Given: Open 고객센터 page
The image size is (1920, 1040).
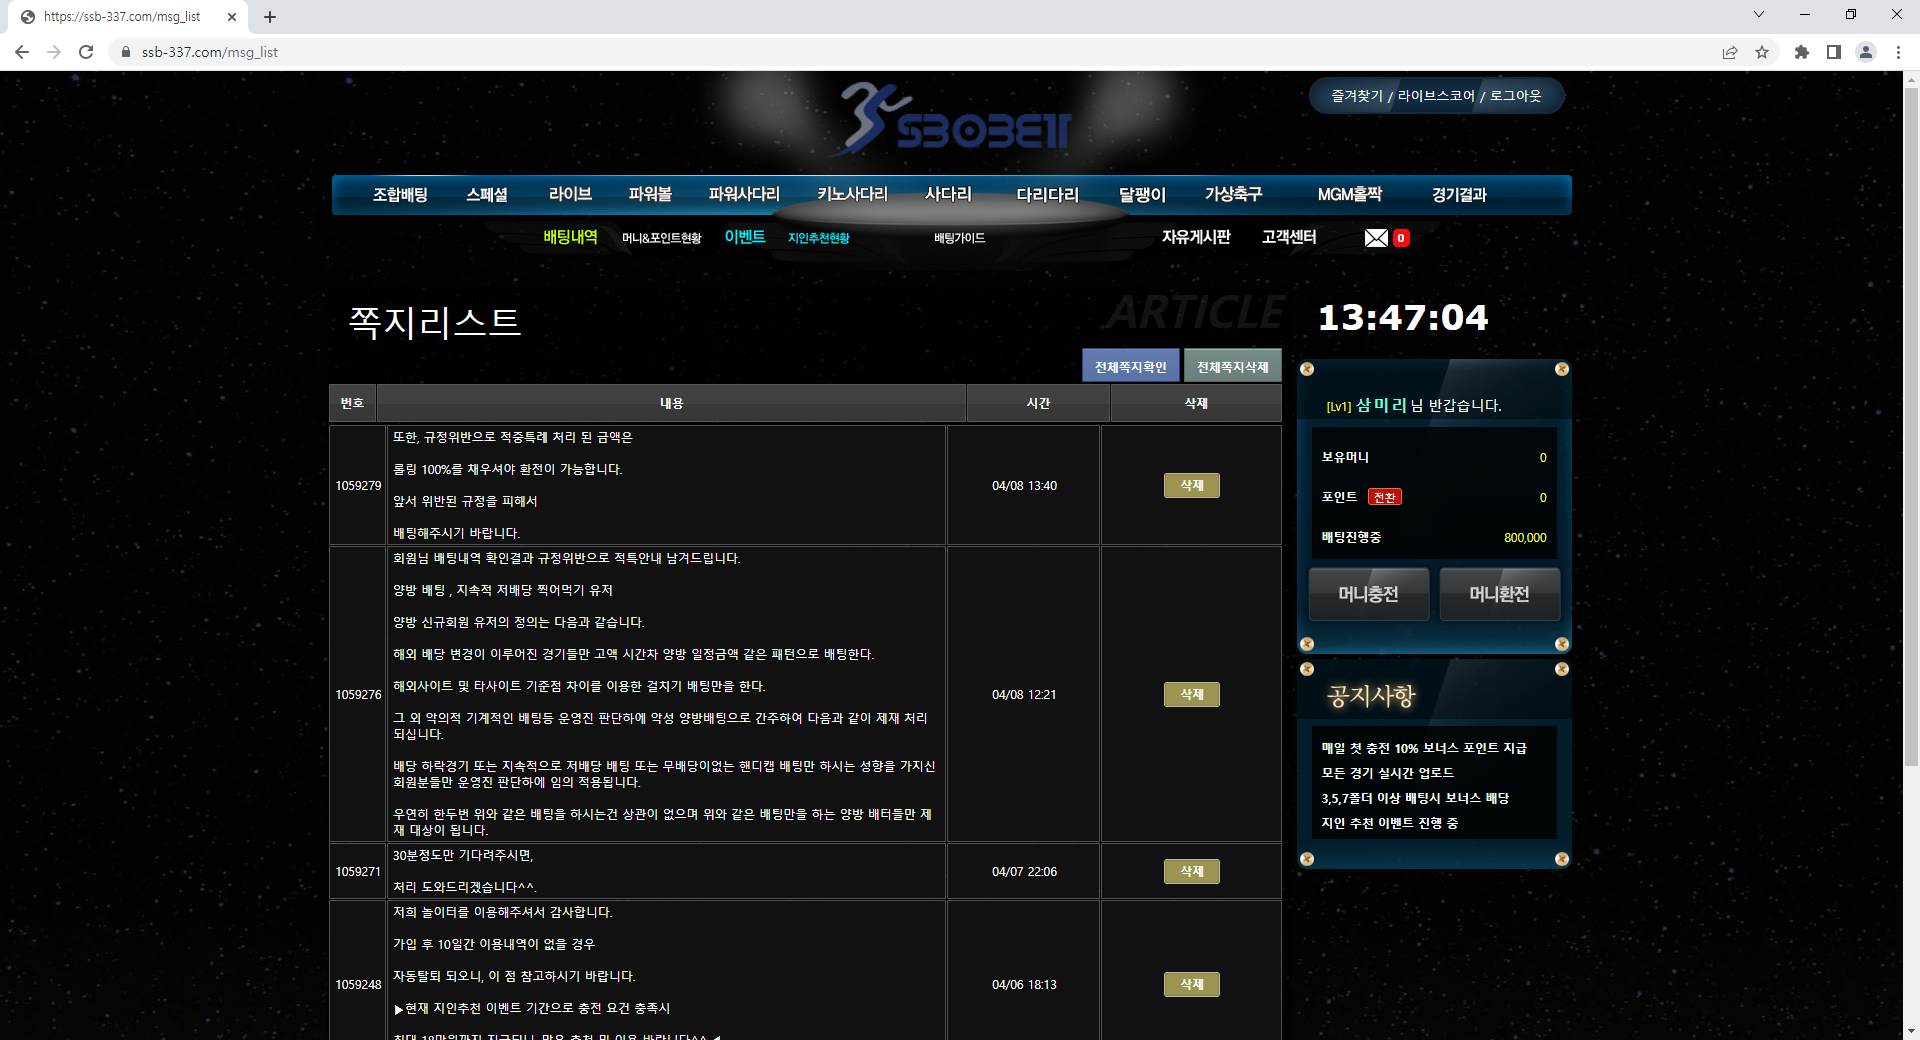Looking at the screenshot, I should tap(1289, 237).
